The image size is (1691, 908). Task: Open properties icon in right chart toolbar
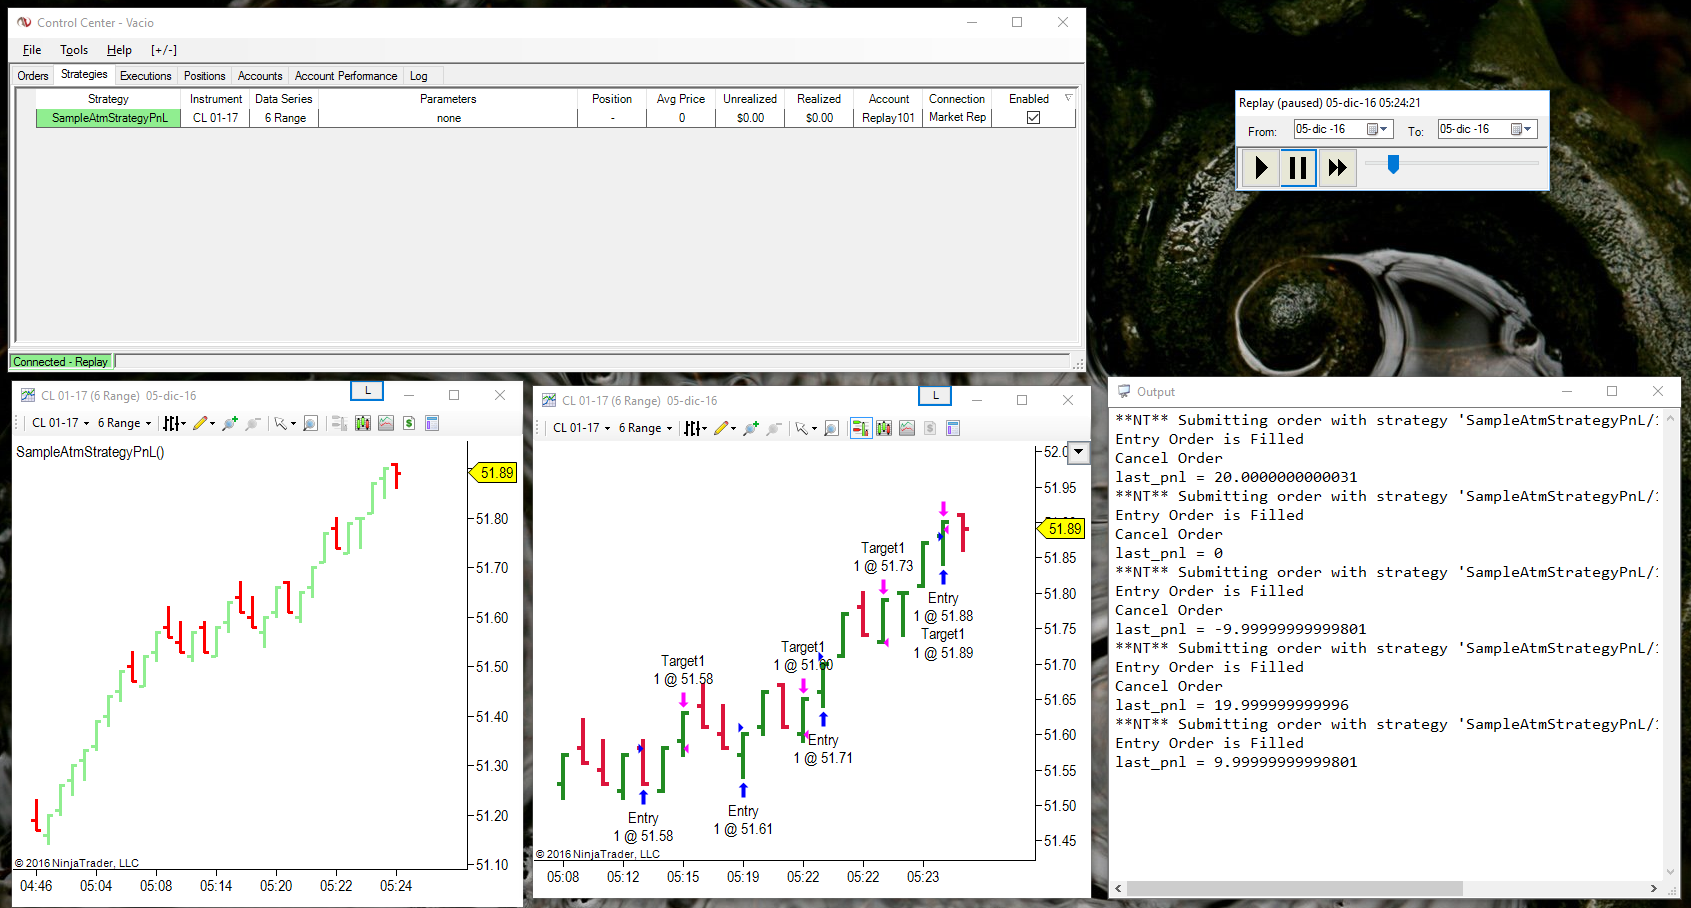pyautogui.click(x=953, y=428)
